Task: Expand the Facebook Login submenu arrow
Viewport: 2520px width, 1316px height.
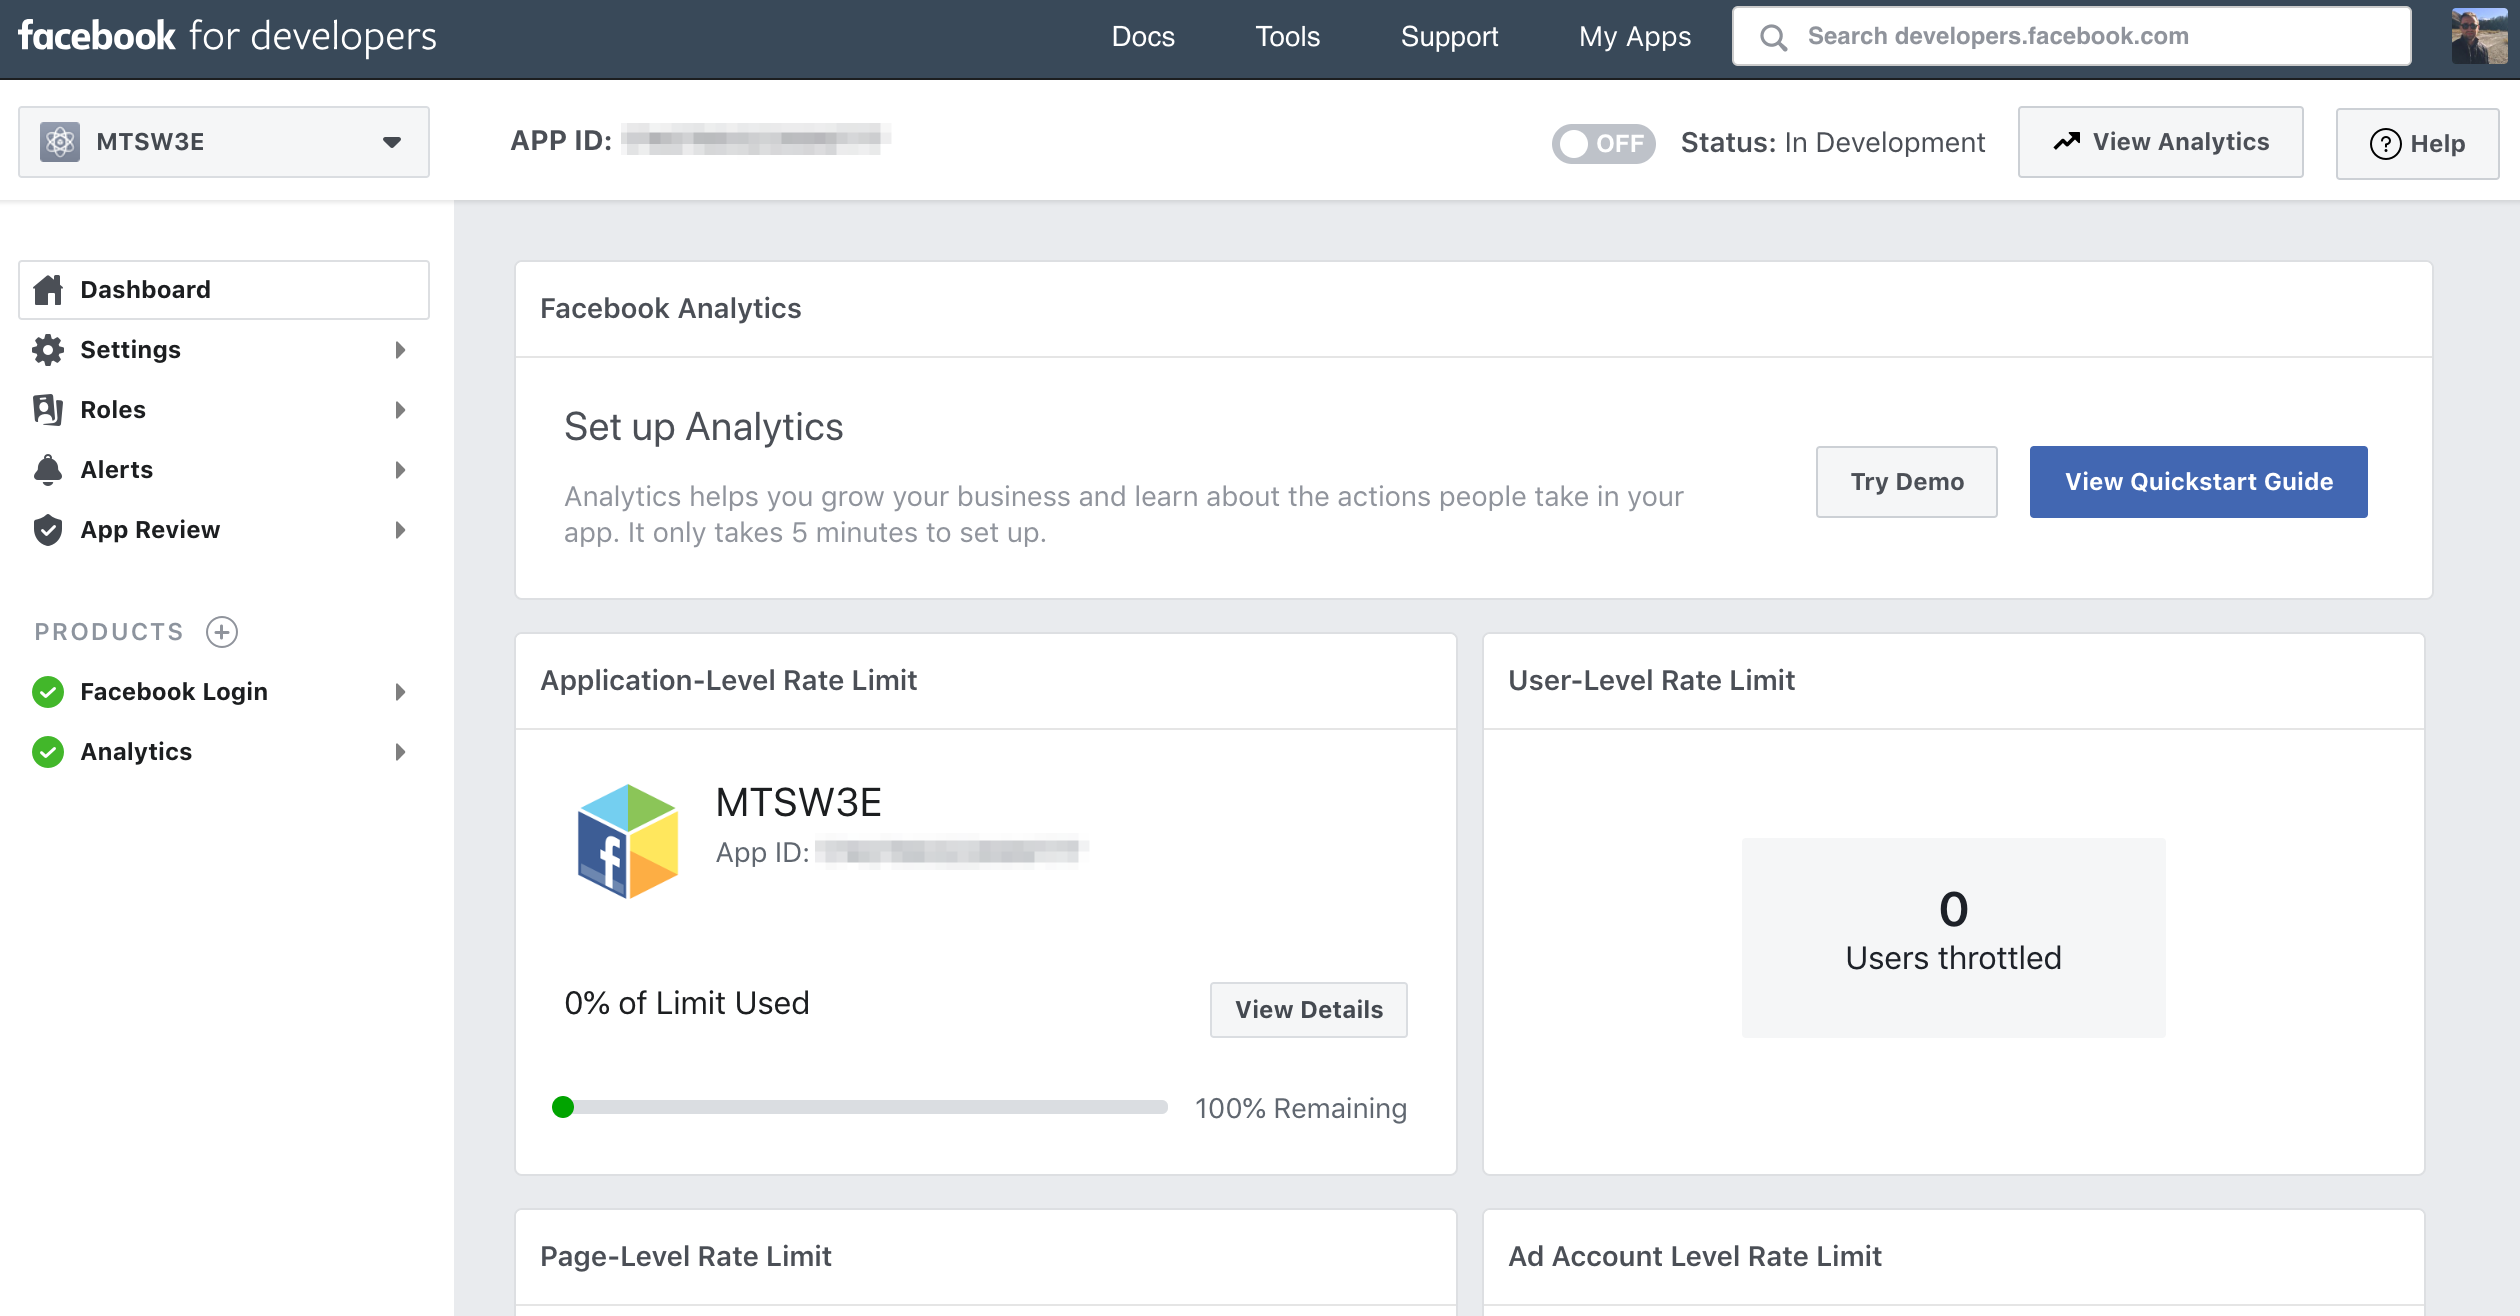Action: coord(400,692)
